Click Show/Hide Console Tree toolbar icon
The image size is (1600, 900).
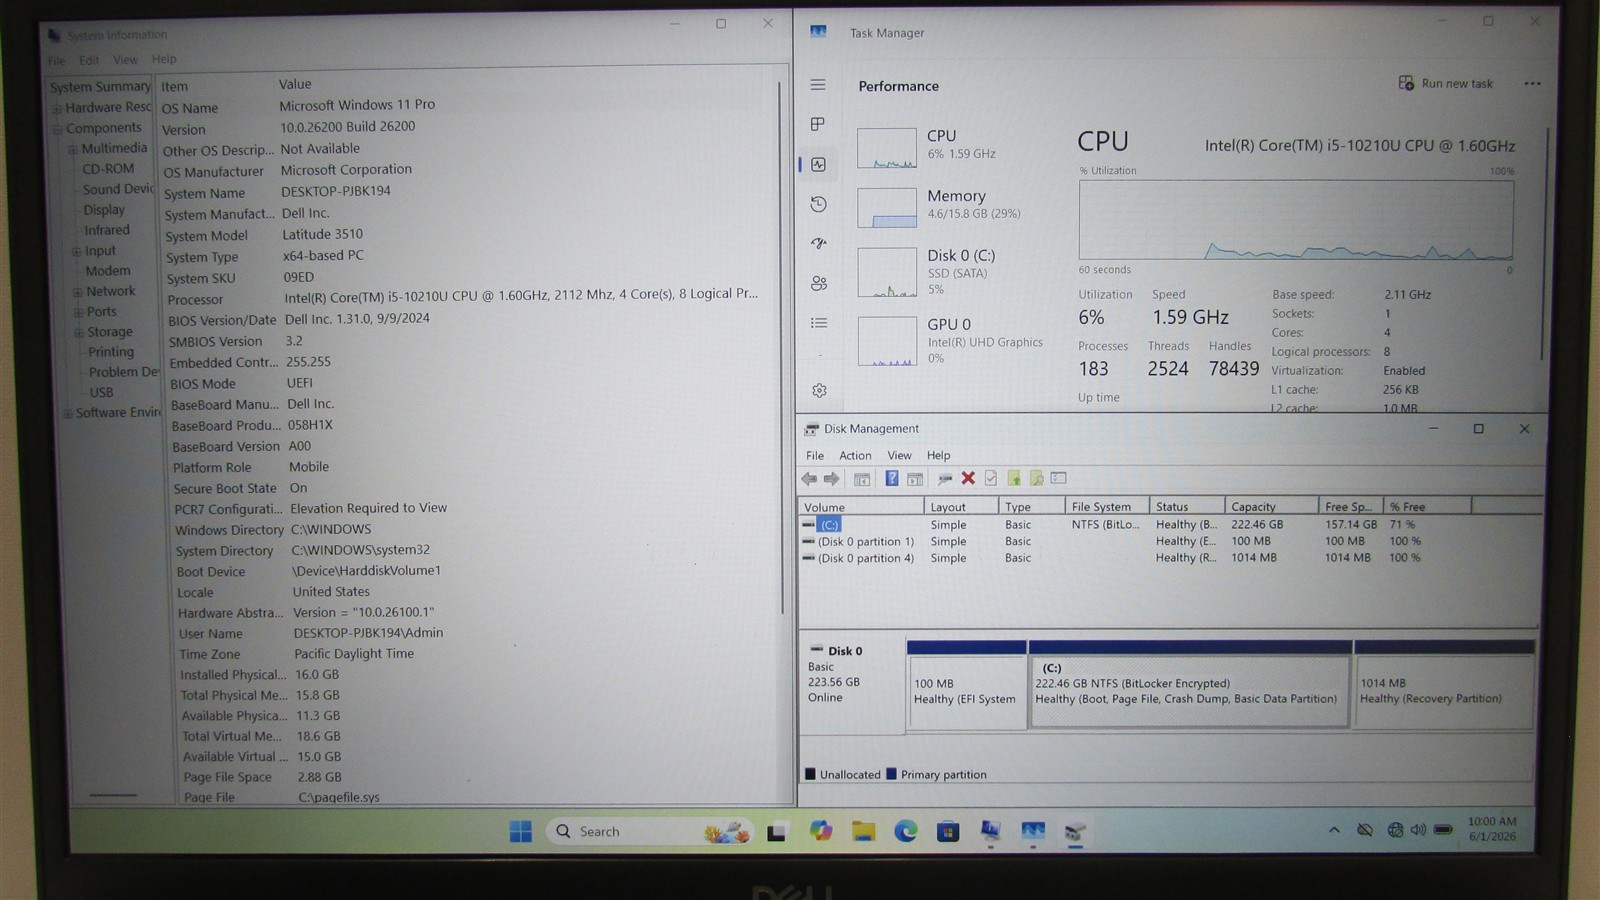pyautogui.click(x=862, y=479)
